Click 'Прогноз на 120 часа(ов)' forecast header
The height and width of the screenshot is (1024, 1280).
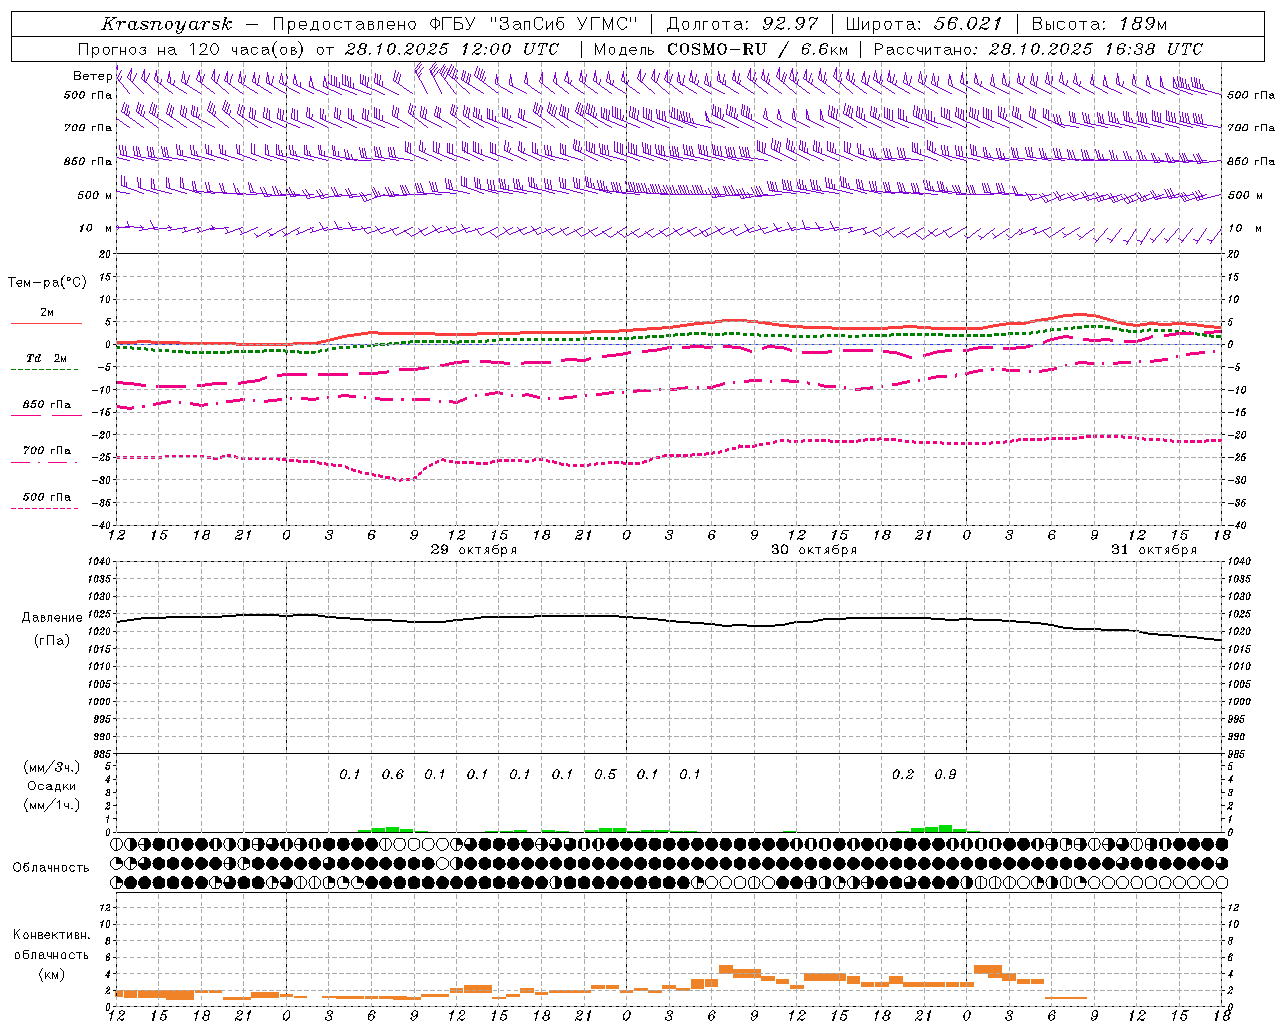tap(192, 49)
